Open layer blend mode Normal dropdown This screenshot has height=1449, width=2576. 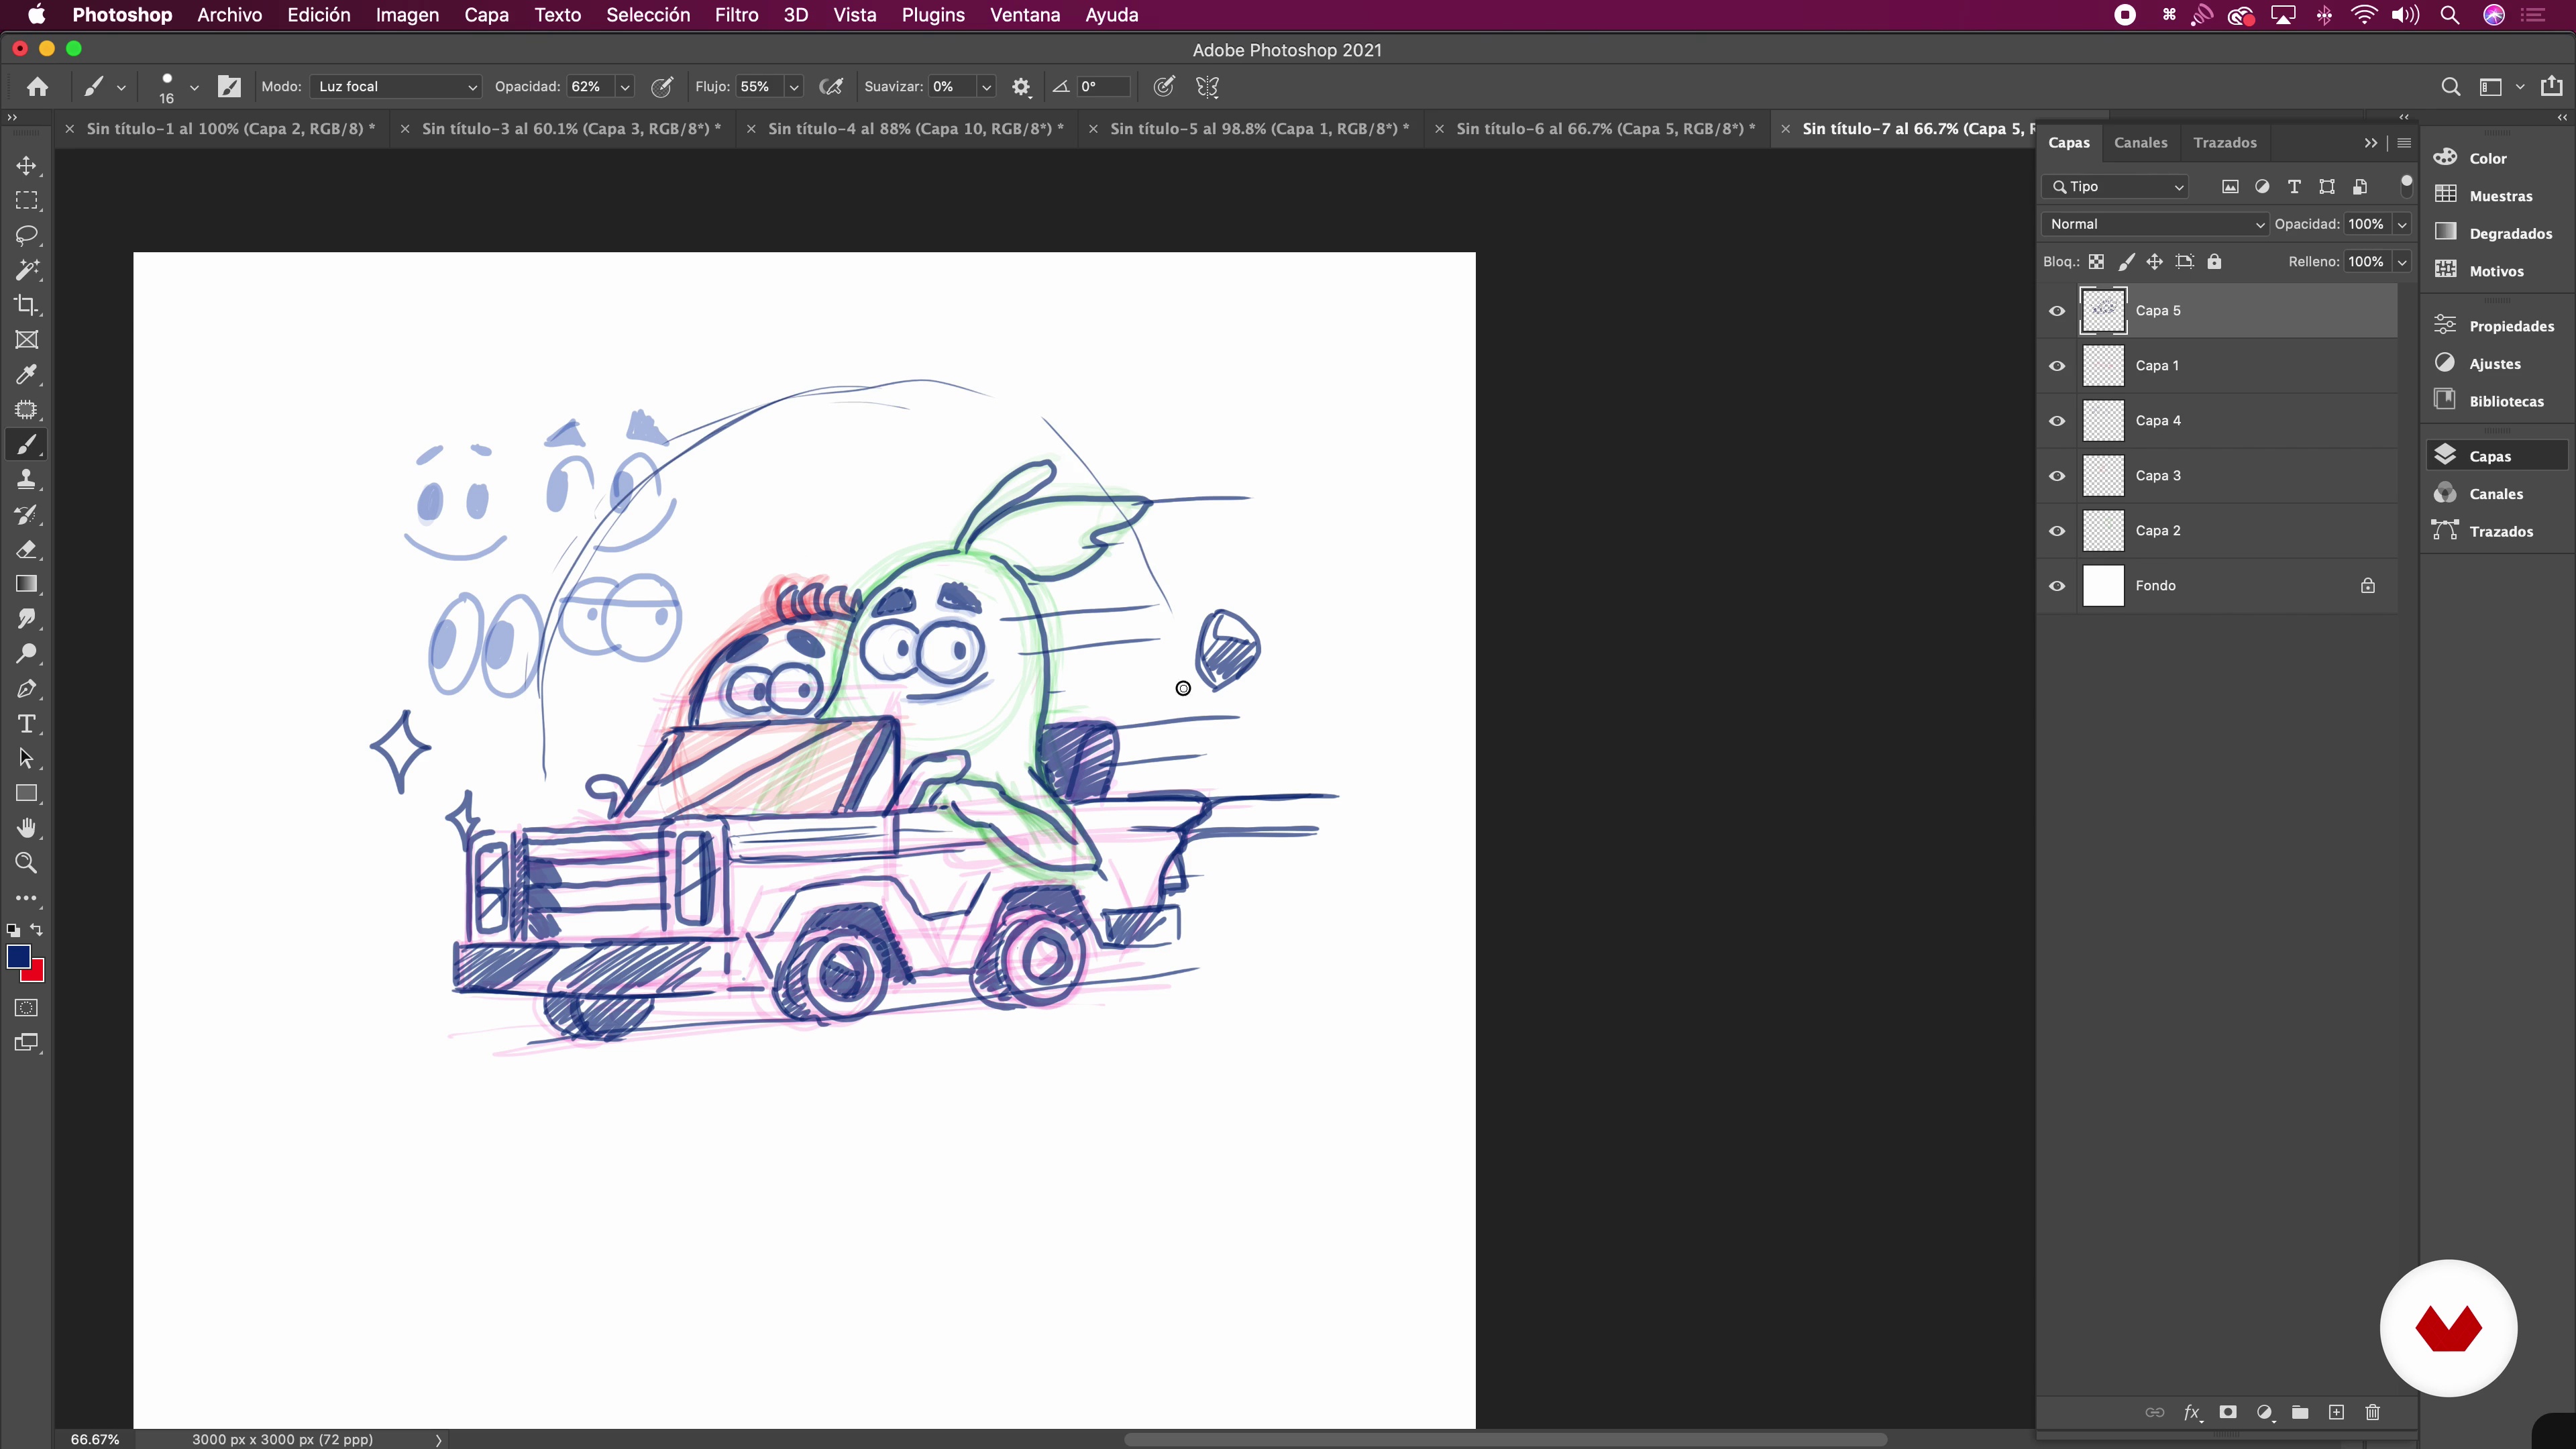[2155, 224]
